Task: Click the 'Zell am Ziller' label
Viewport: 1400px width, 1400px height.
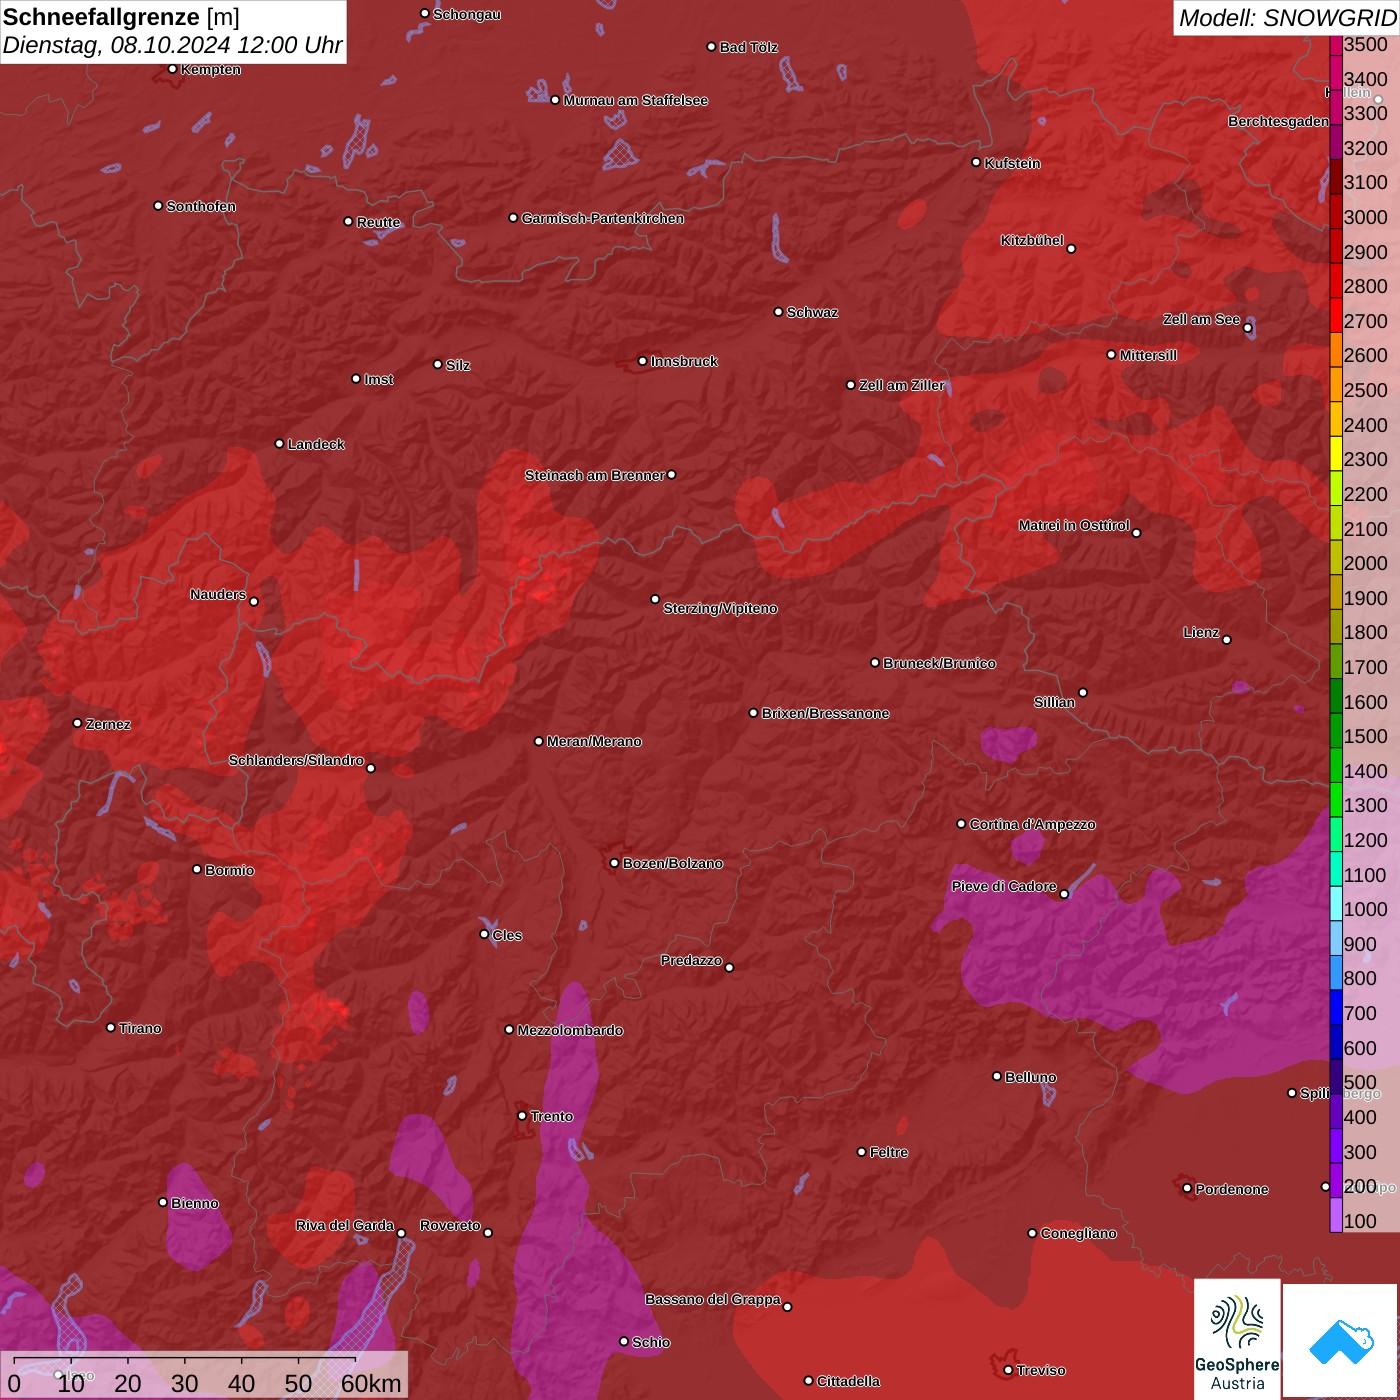Action: (902, 385)
